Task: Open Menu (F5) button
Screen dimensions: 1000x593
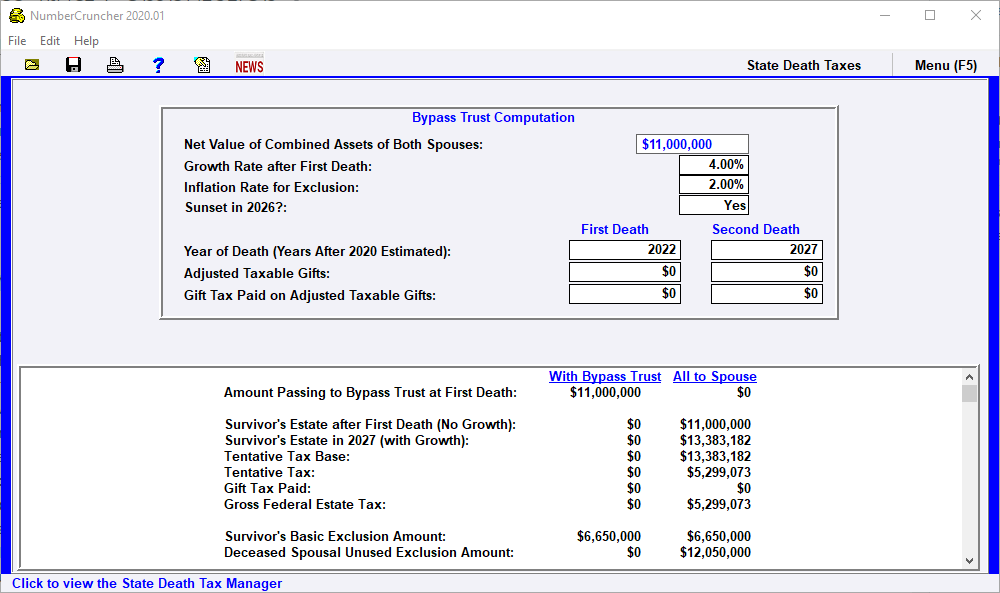Action: 946,65
